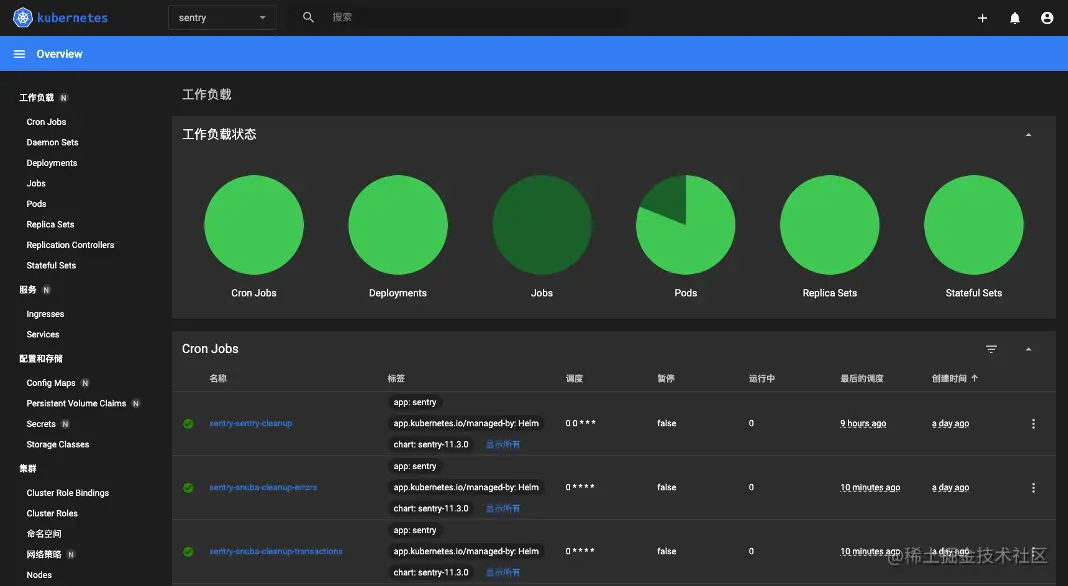Click the Cron Jobs filter icon
Viewport: 1068px width, 586px height.
991,349
